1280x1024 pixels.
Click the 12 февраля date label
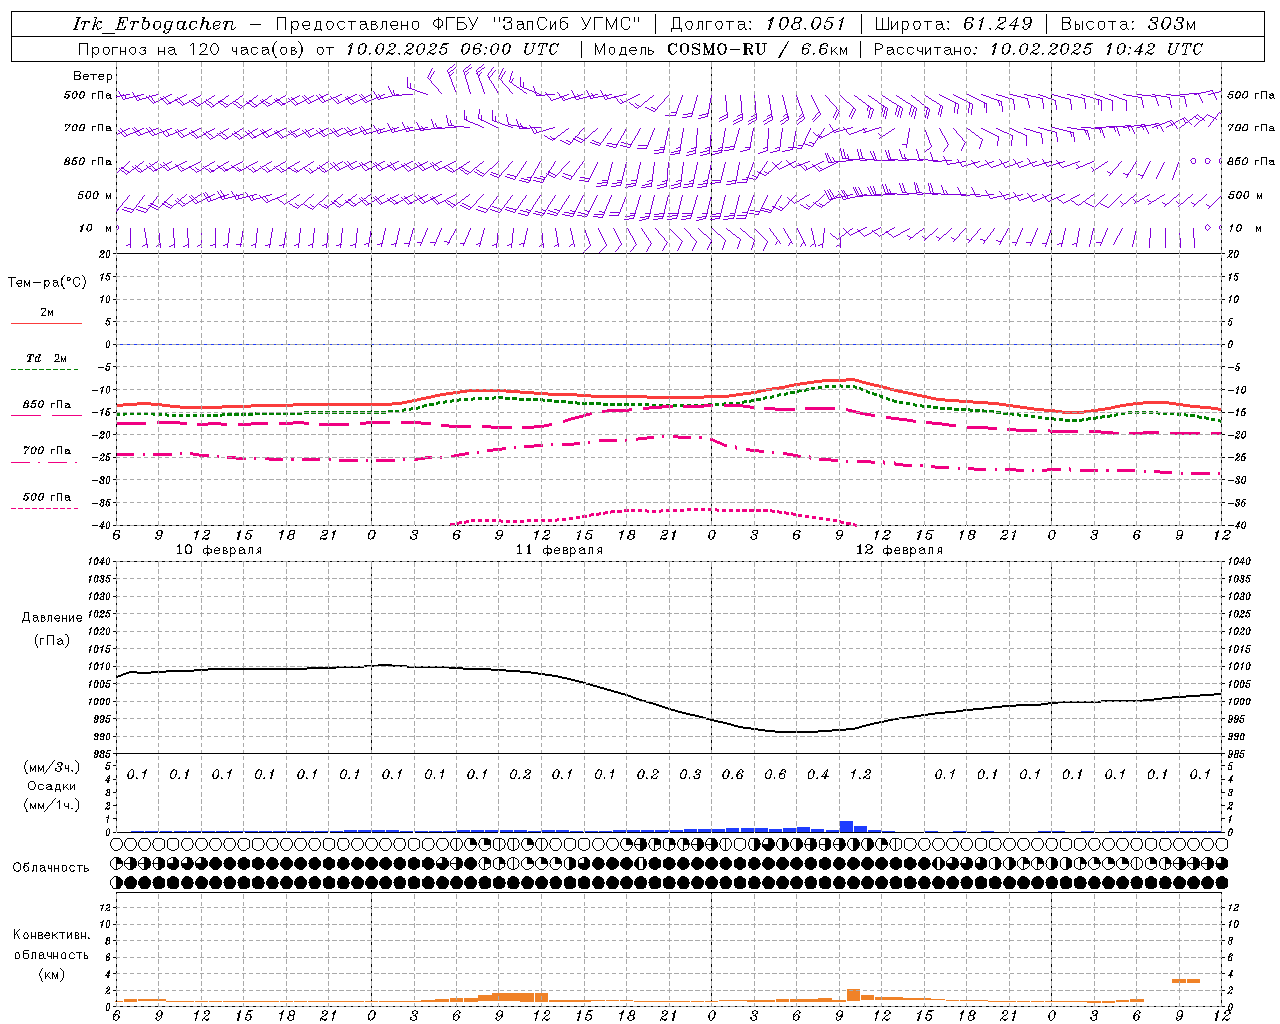tap(899, 550)
